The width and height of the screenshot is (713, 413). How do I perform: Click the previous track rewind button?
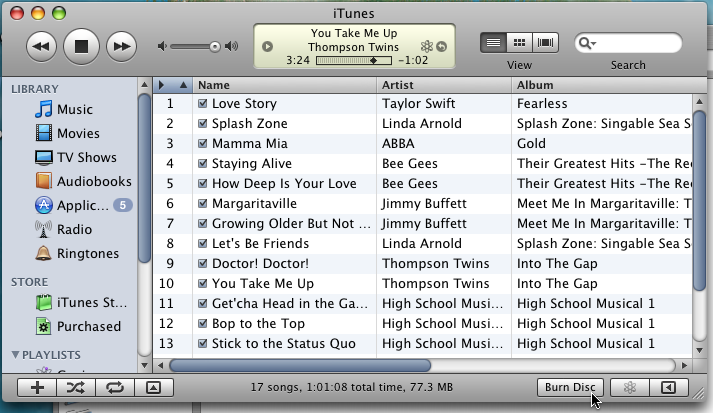click(x=41, y=46)
